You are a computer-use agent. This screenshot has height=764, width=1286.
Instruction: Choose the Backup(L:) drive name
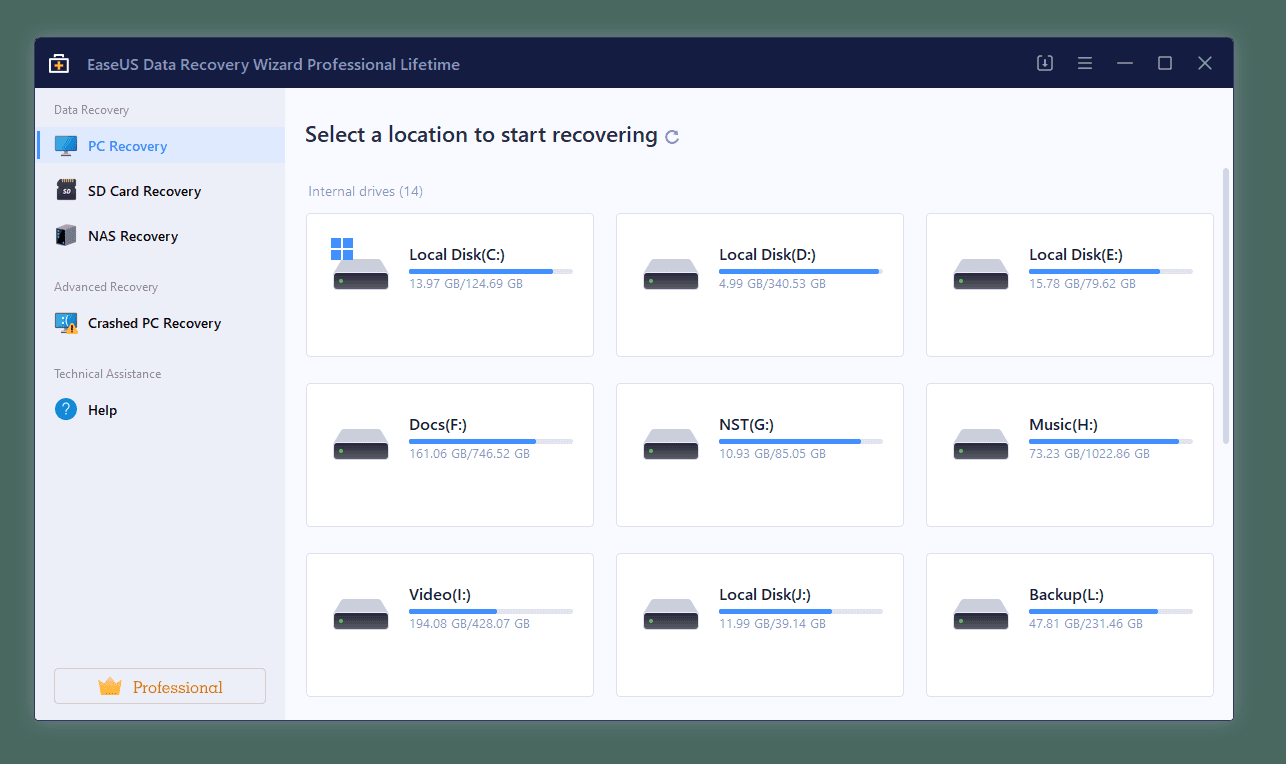[x=1066, y=595]
